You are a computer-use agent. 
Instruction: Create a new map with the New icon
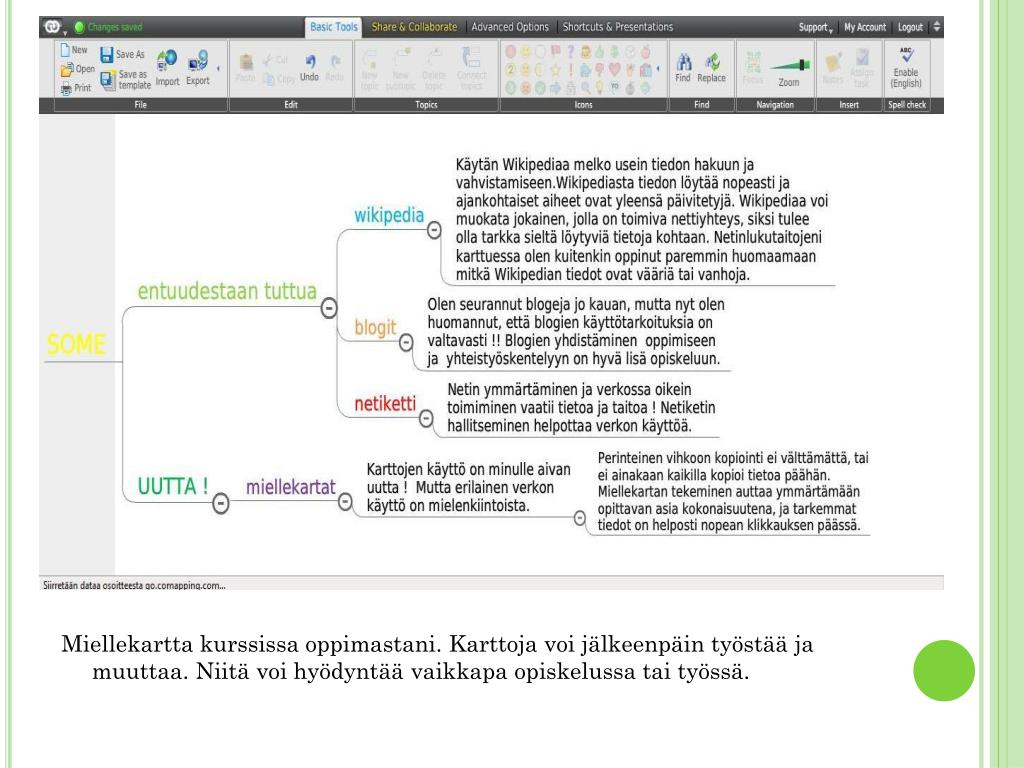65,50
